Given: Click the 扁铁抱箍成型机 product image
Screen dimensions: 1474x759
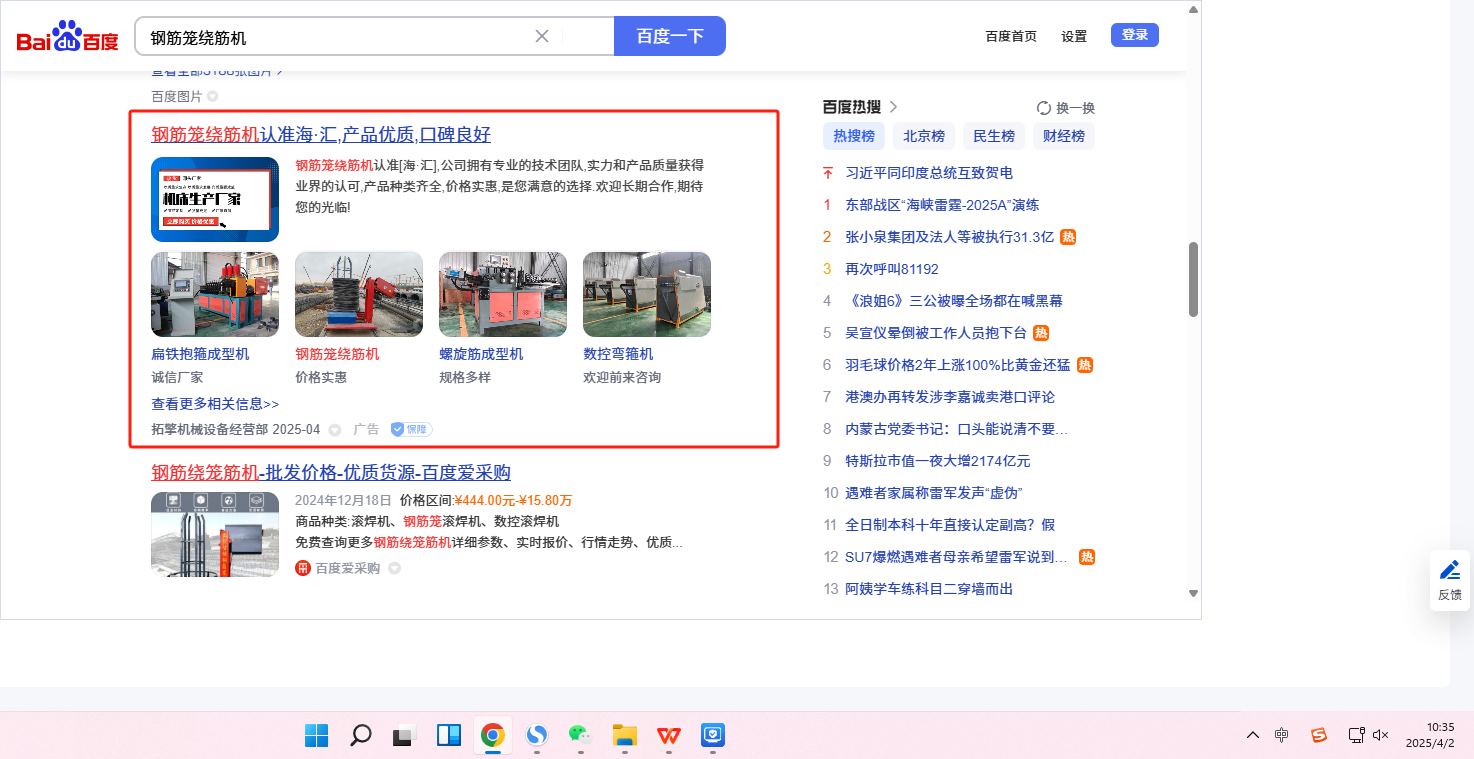Looking at the screenshot, I should pyautogui.click(x=215, y=294).
